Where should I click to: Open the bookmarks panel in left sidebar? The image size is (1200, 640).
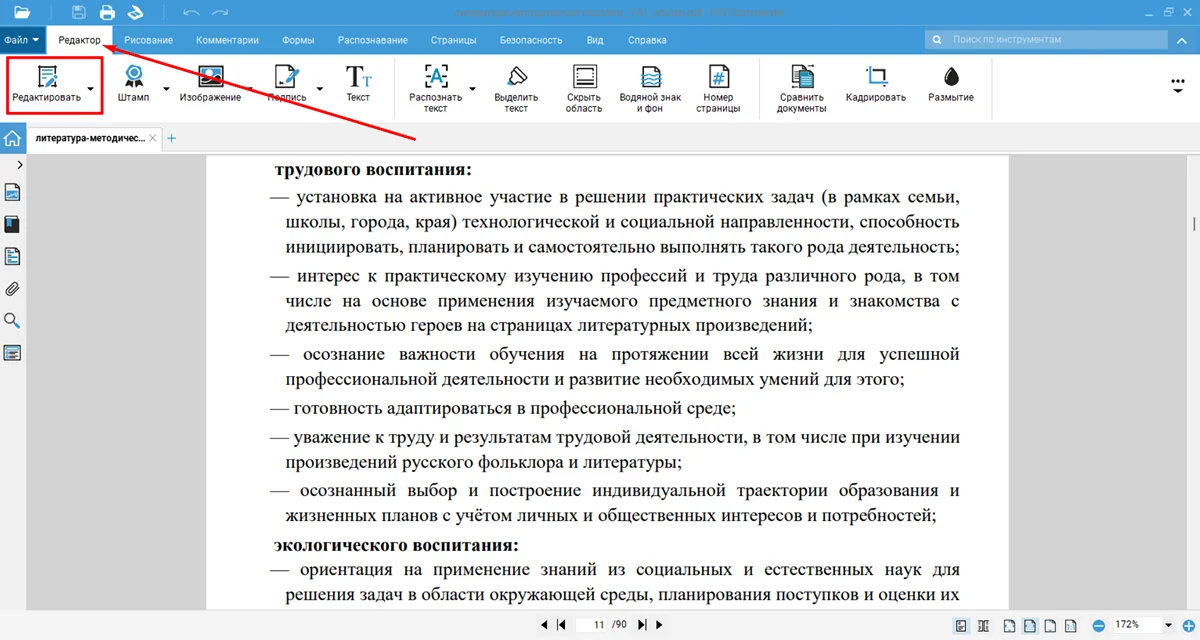point(13,224)
